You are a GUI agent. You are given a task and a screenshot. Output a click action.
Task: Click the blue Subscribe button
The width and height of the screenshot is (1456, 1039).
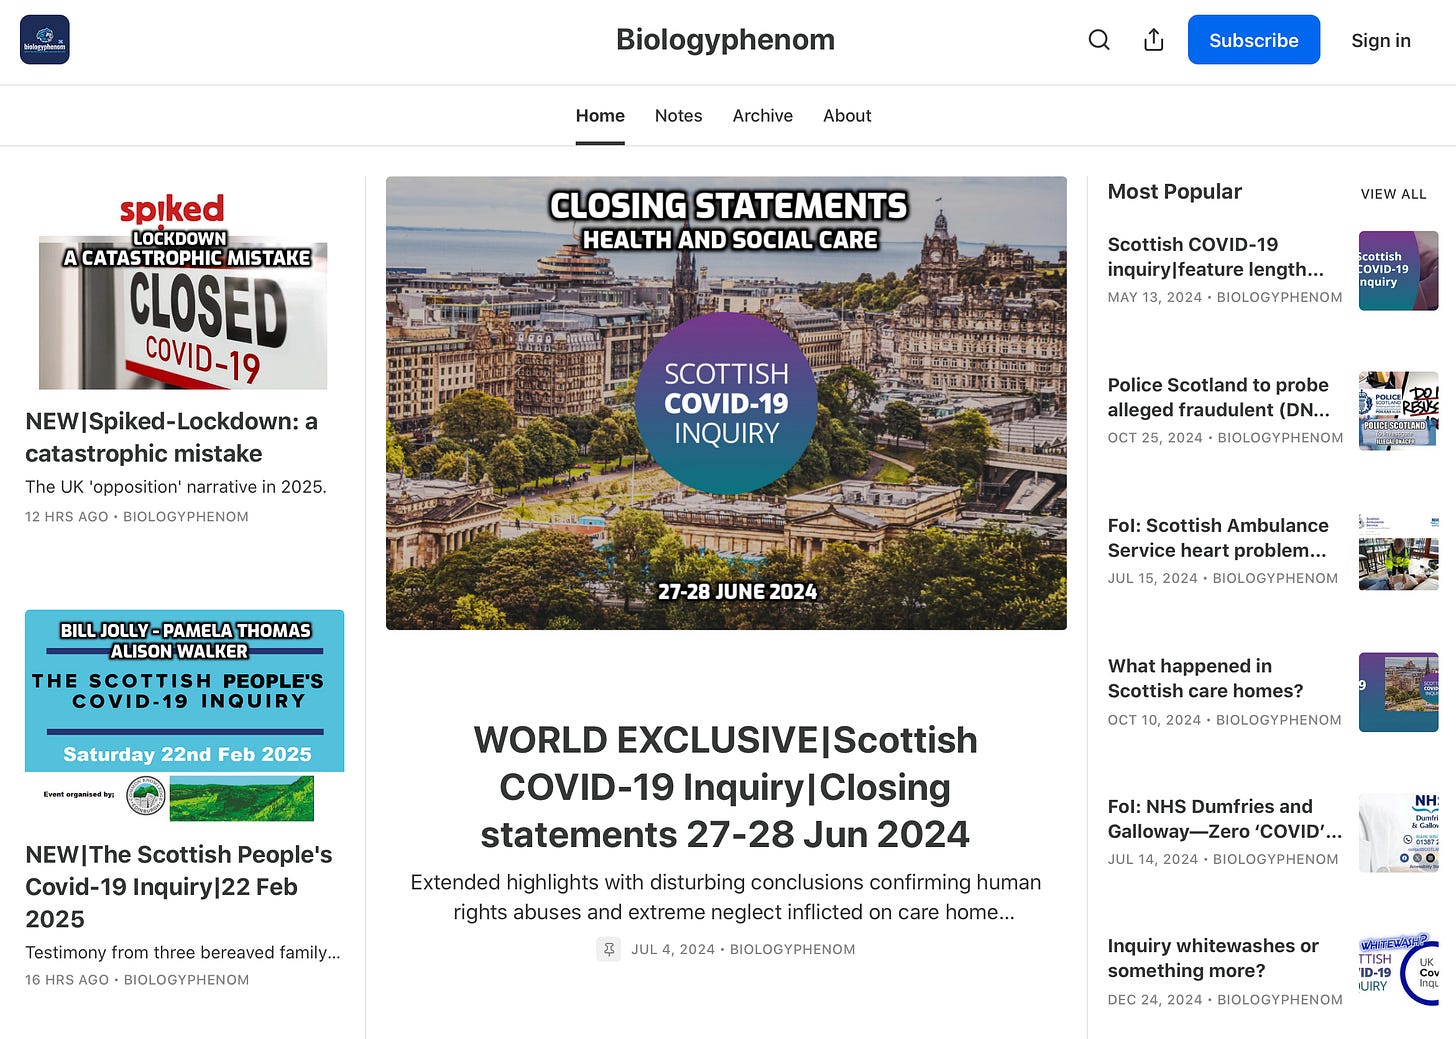tap(1254, 40)
